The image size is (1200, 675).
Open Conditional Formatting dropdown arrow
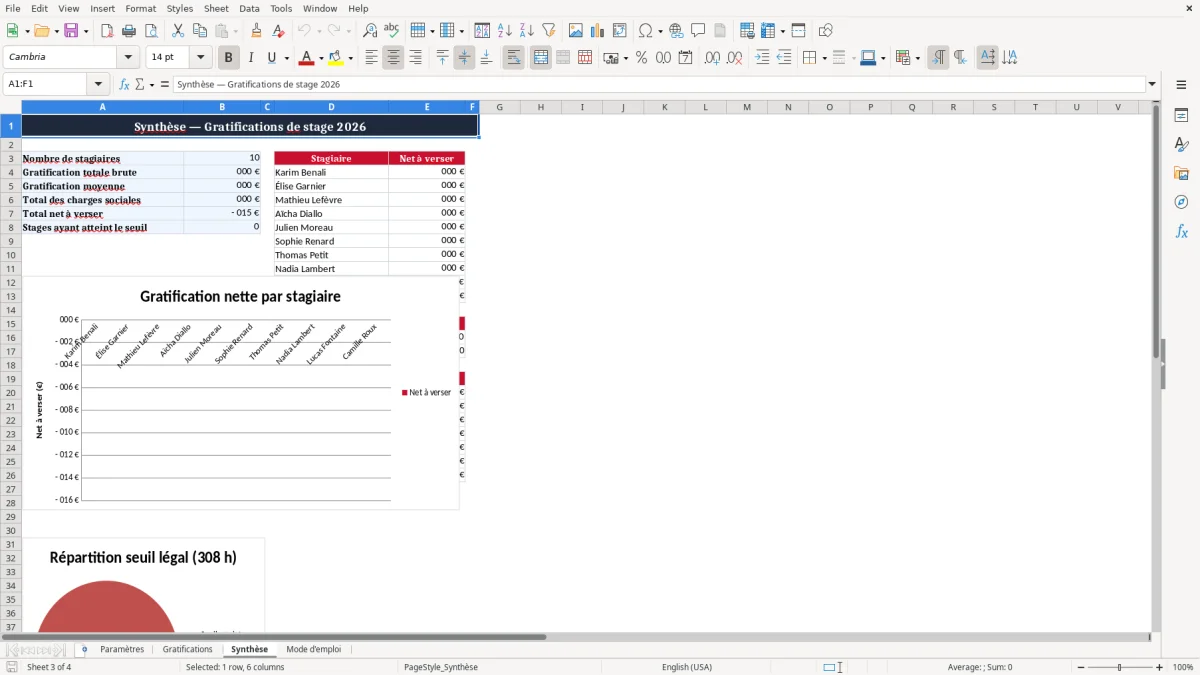tap(918, 58)
